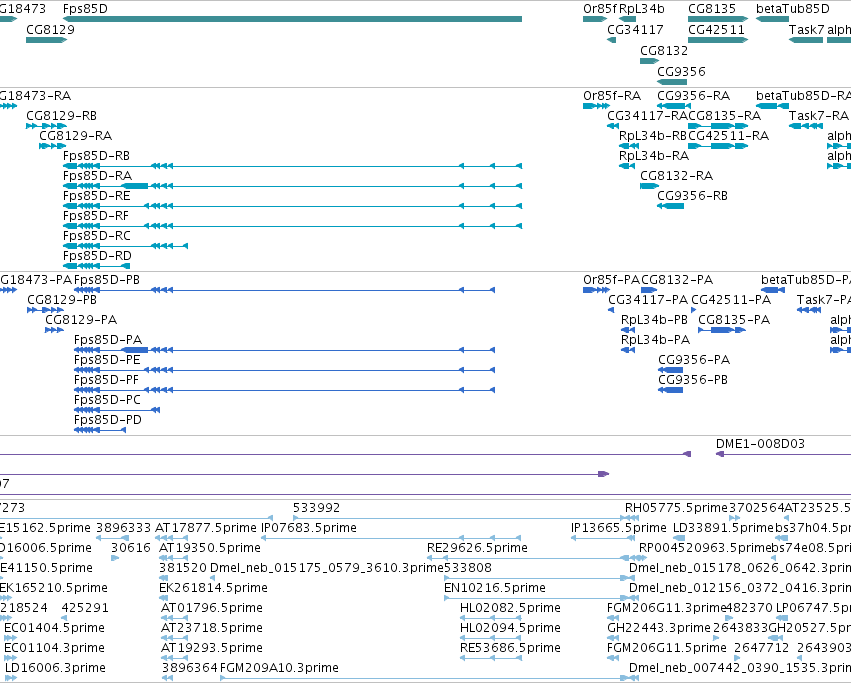Select the Fps85D gene label

85,9
